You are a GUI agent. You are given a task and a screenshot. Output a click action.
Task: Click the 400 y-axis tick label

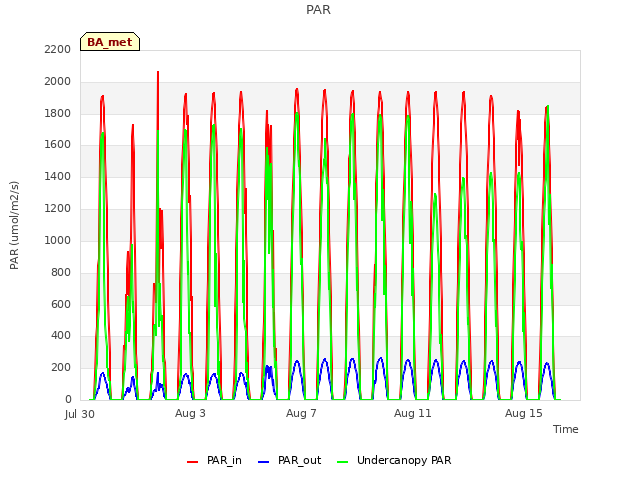[61, 336]
